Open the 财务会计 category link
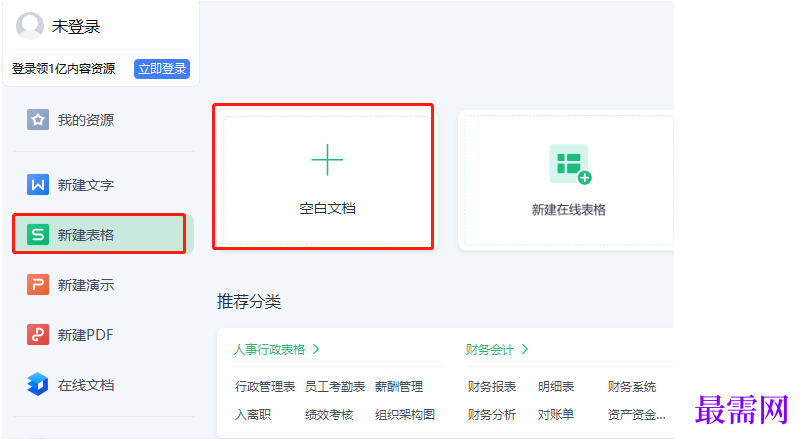The height and width of the screenshot is (441, 807). tap(489, 349)
